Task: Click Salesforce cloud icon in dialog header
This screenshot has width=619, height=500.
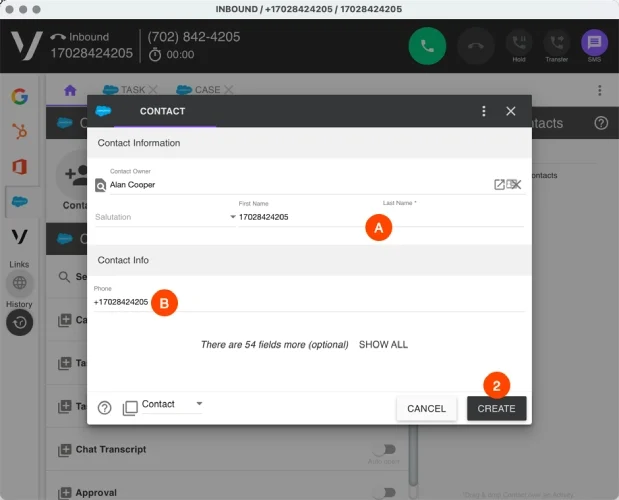Action: 103,111
